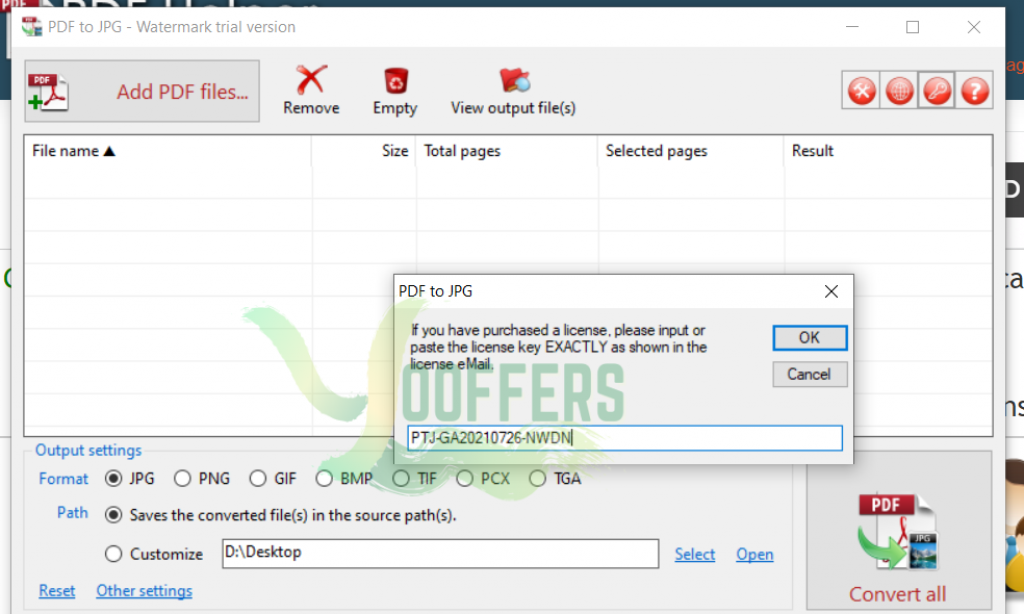The width and height of the screenshot is (1024, 614).
Task: Click the Convert all button
Action: click(899, 530)
